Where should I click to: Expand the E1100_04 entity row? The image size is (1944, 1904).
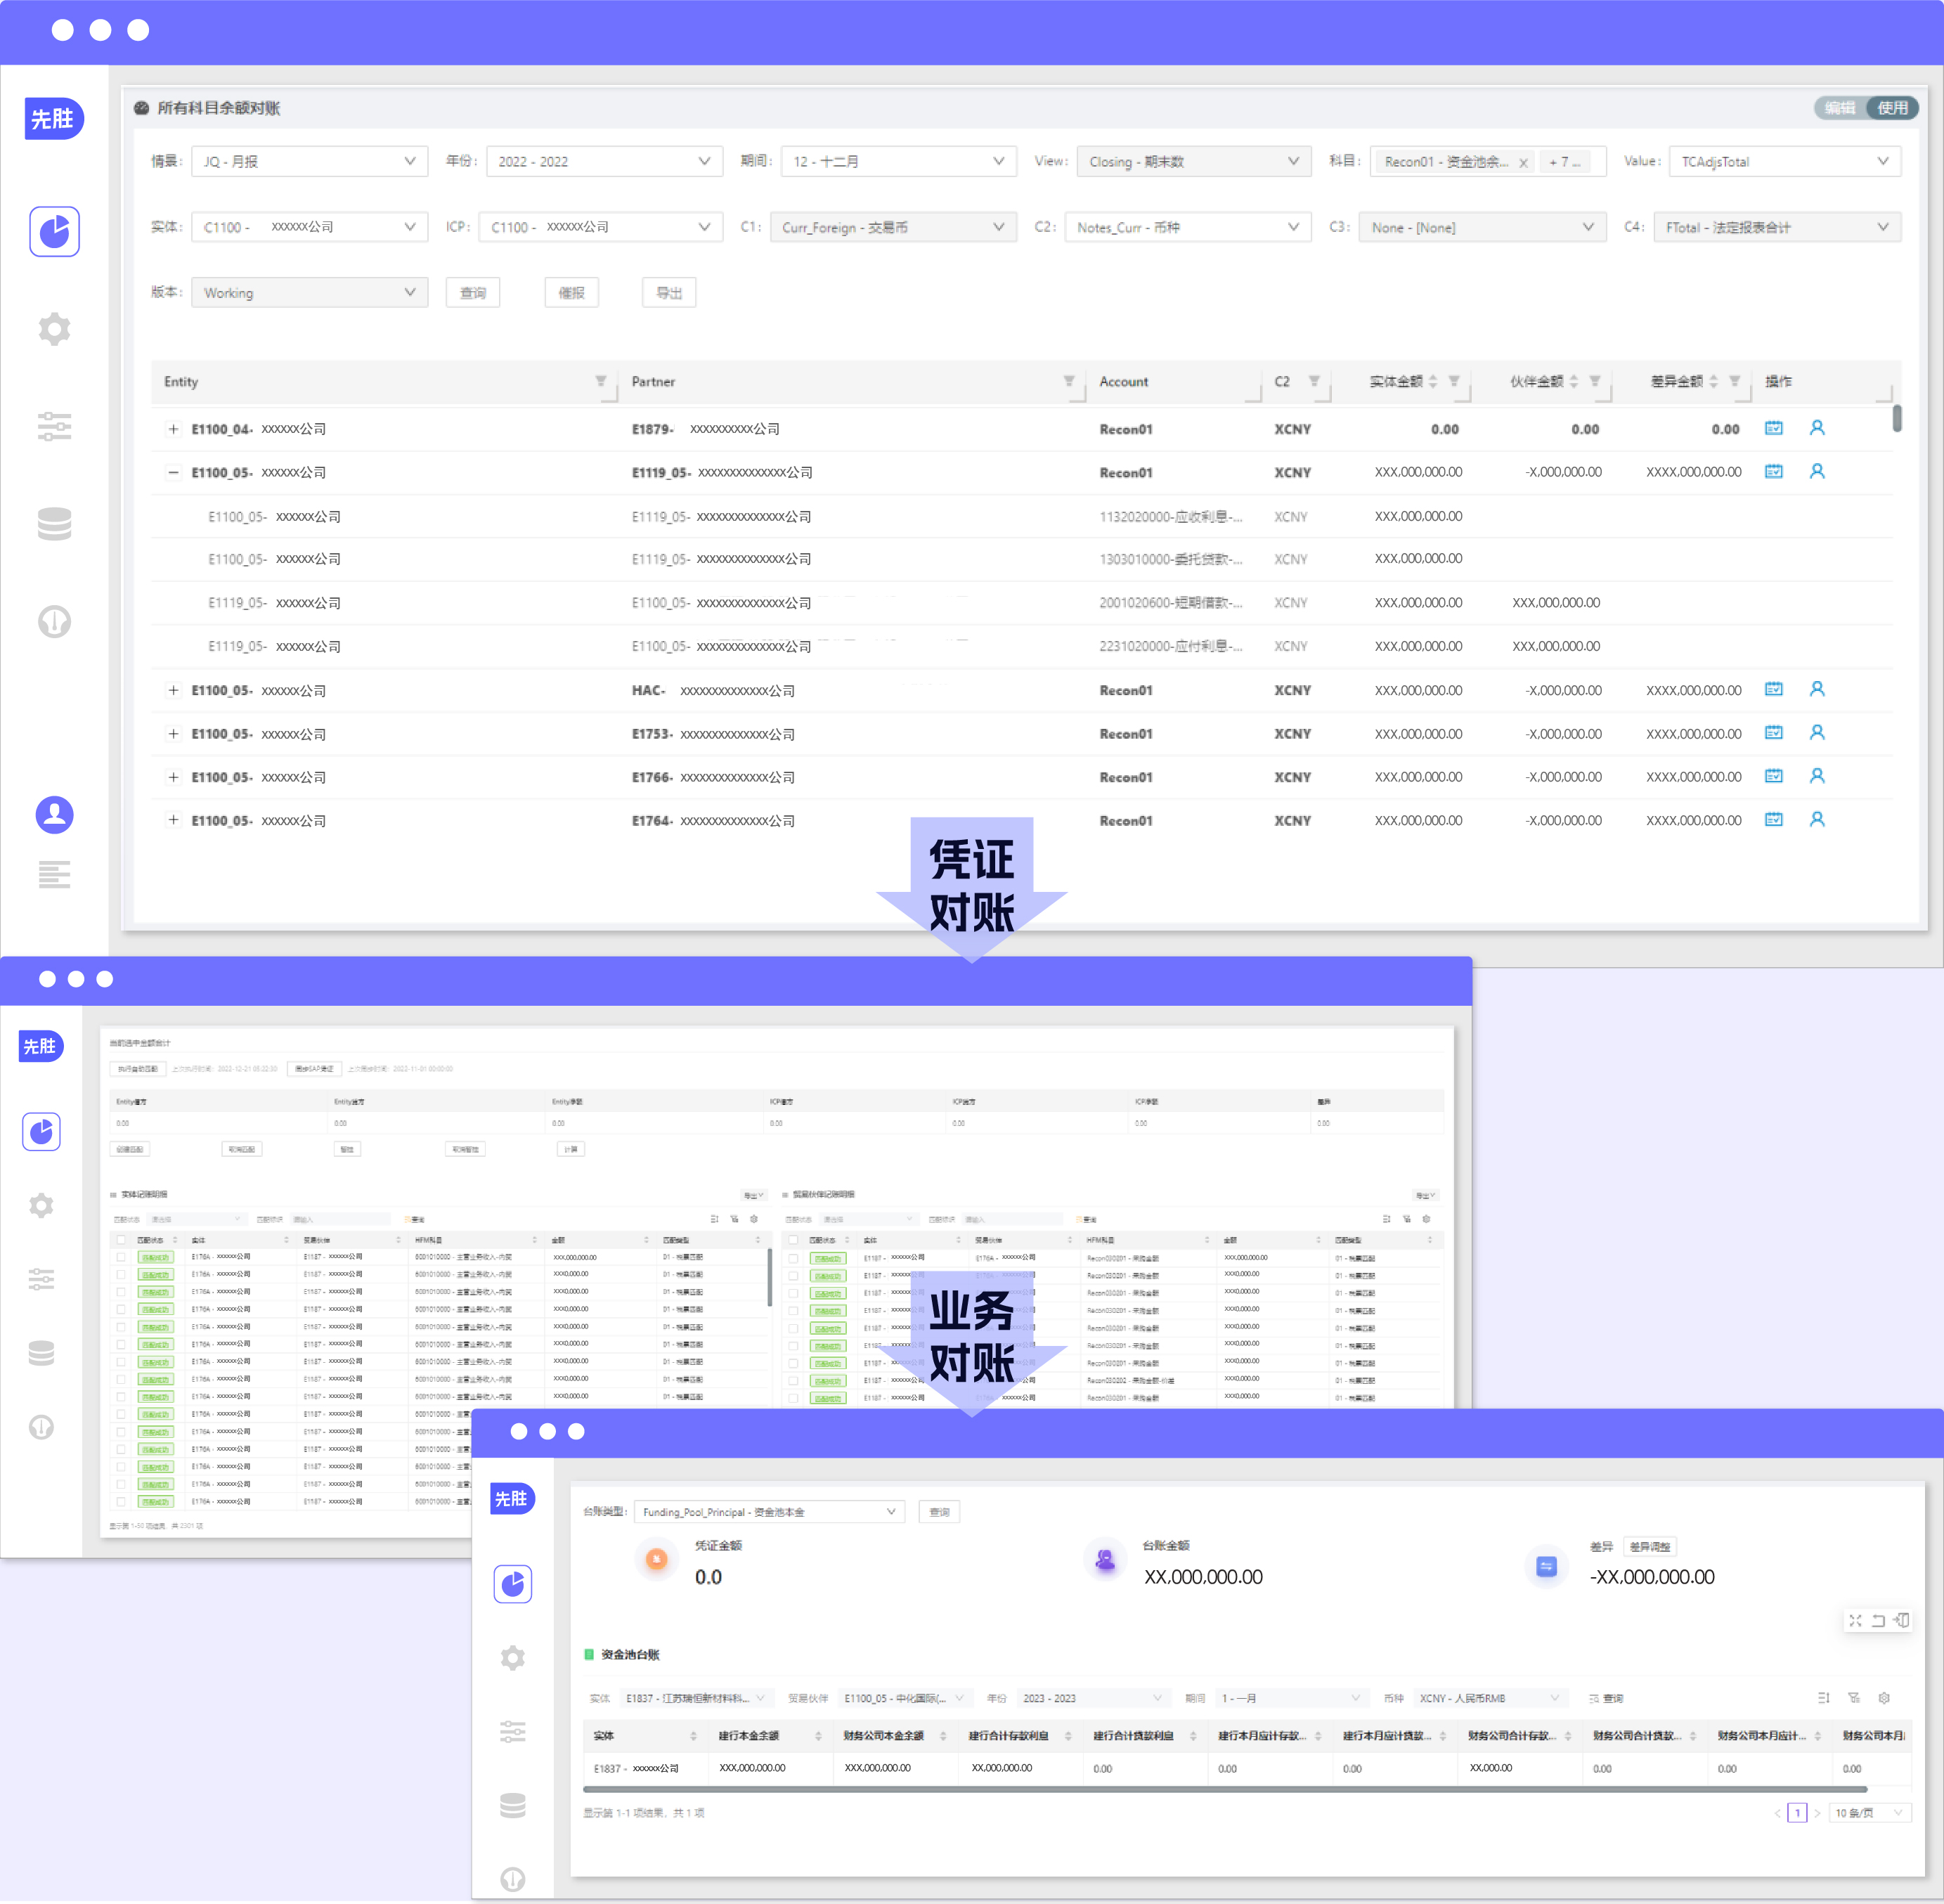pyautogui.click(x=173, y=429)
